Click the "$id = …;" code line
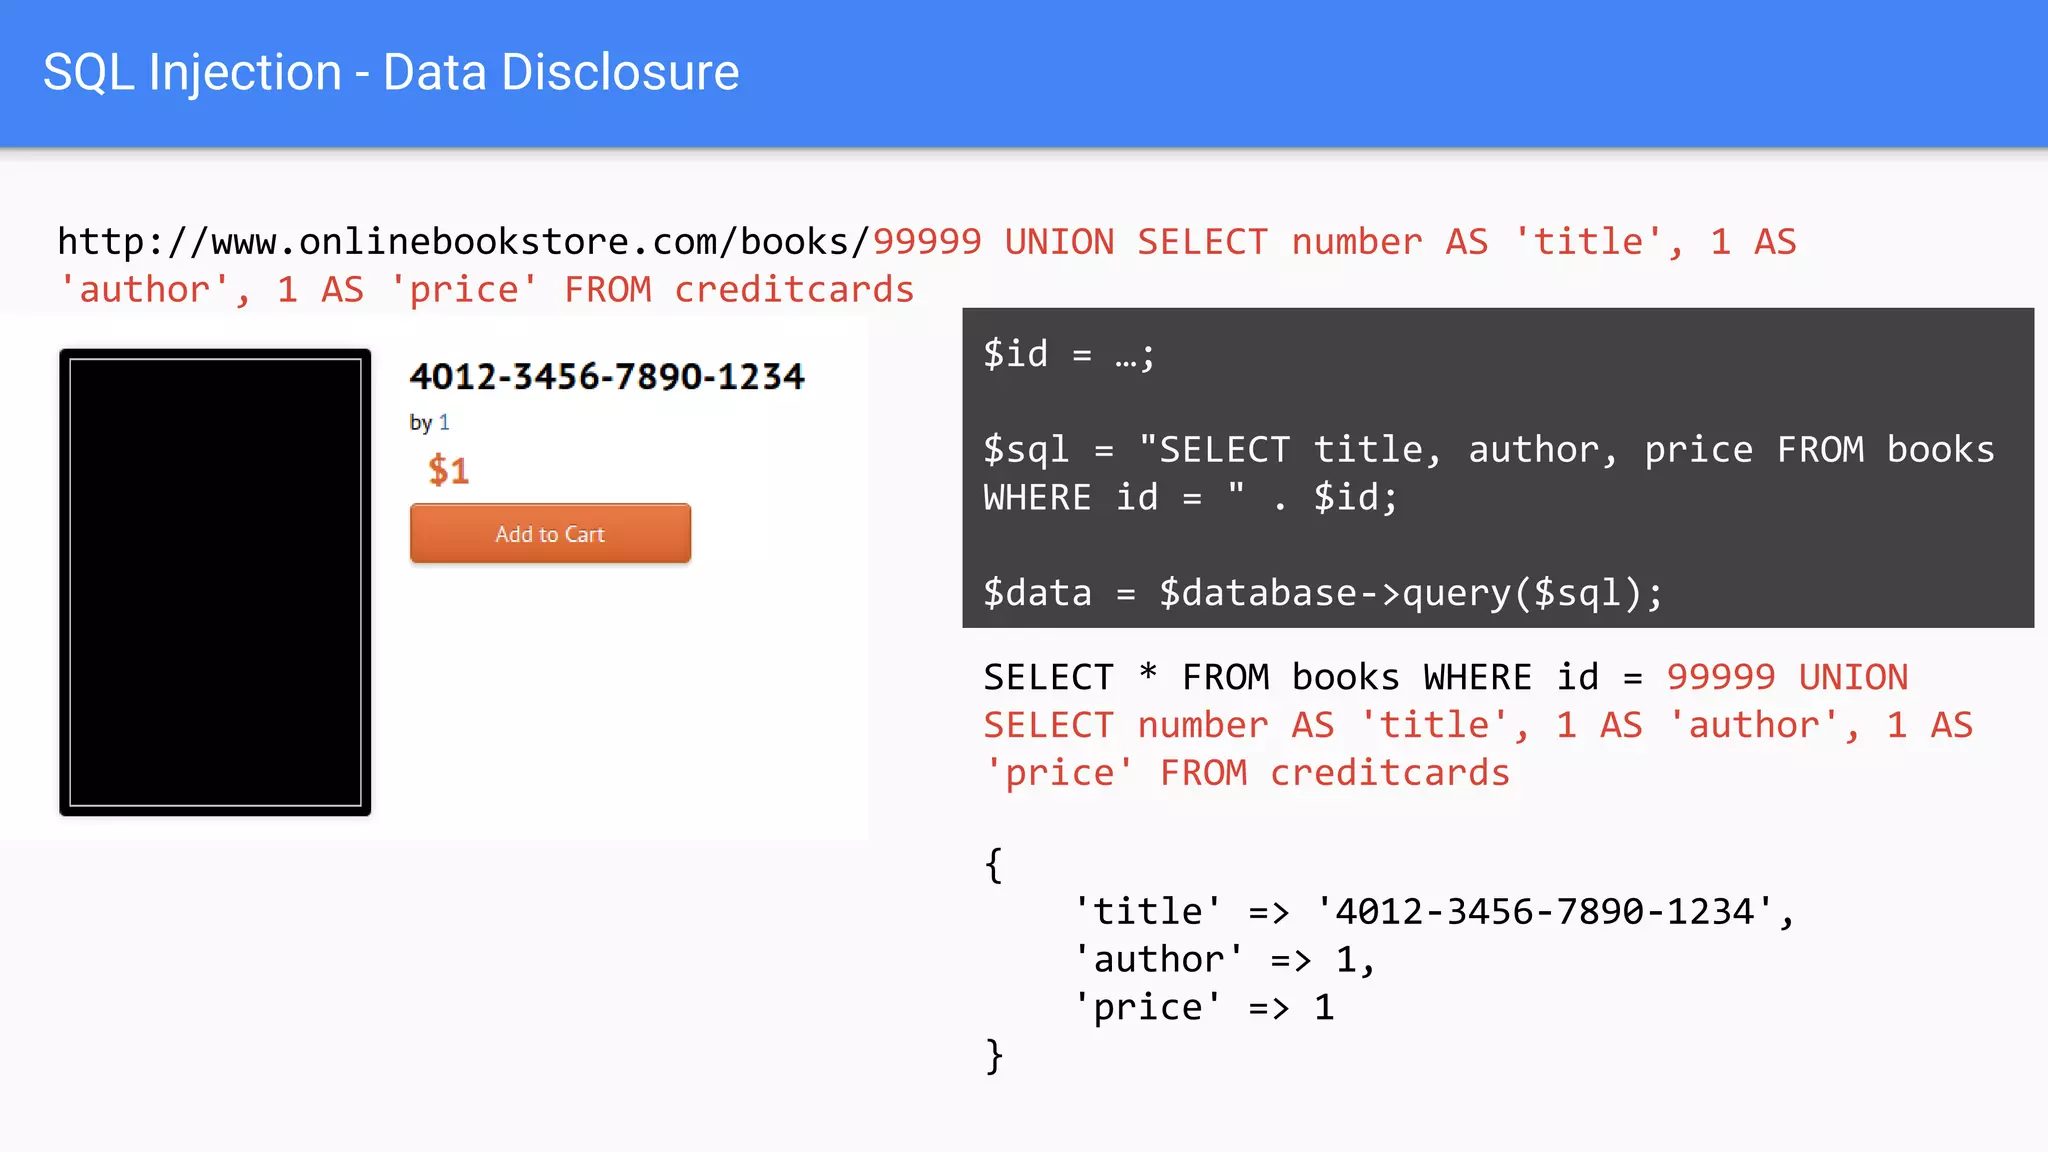 [1069, 354]
